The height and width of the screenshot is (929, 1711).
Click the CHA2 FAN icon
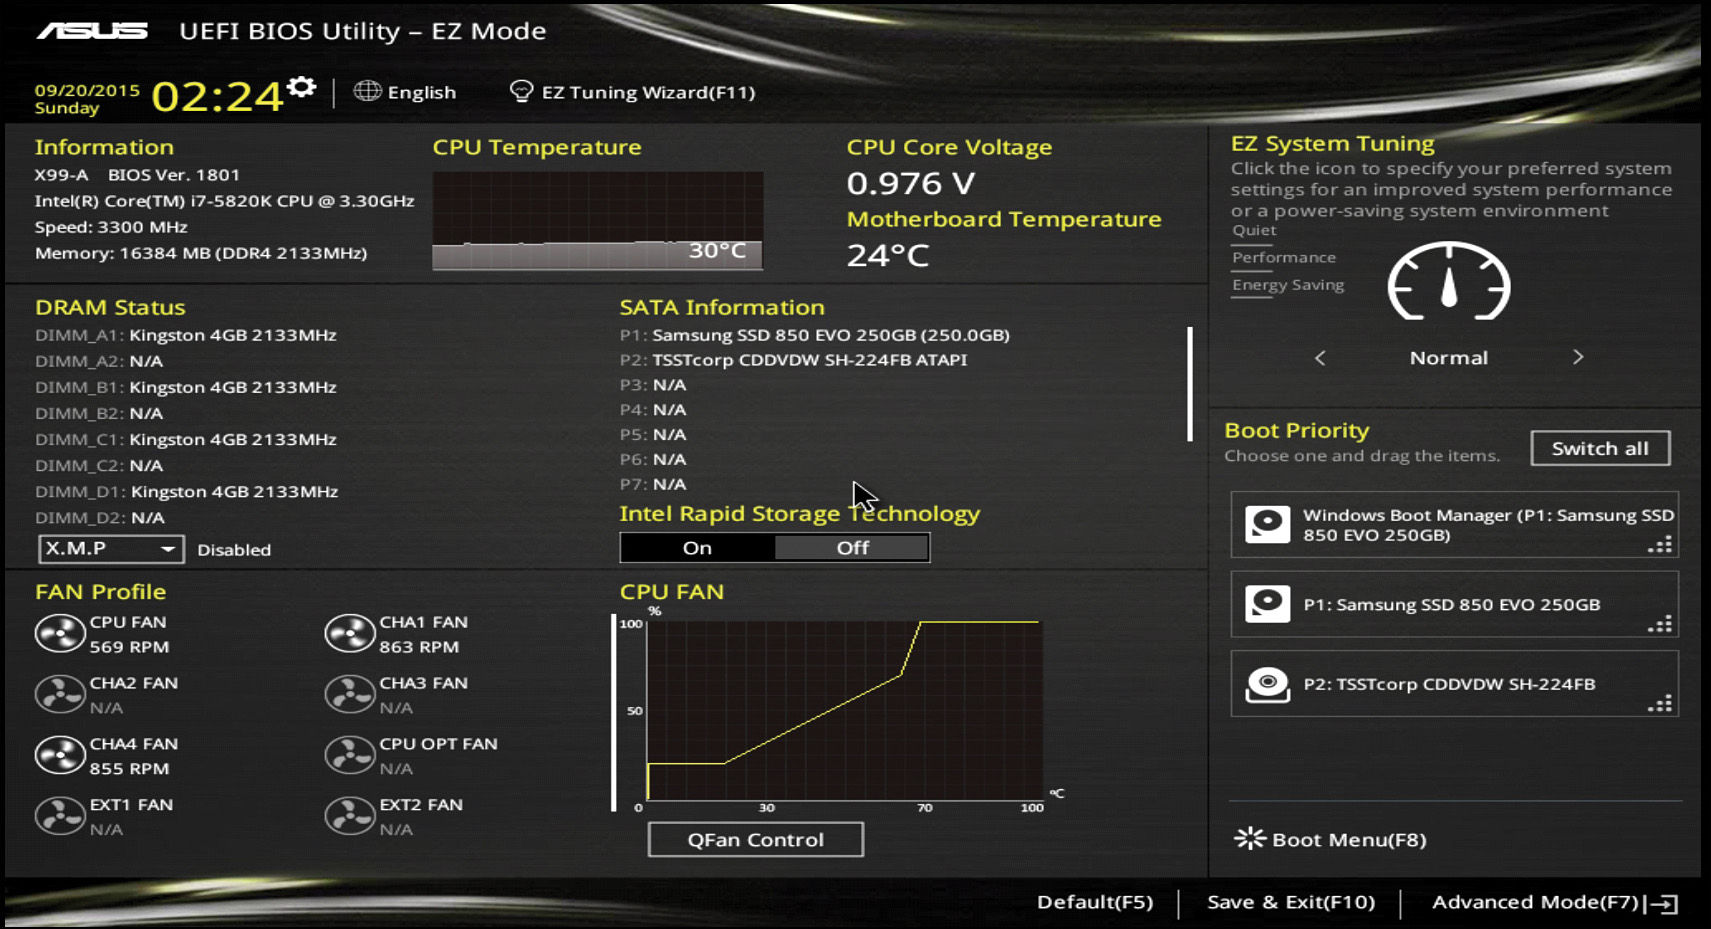pos(60,695)
